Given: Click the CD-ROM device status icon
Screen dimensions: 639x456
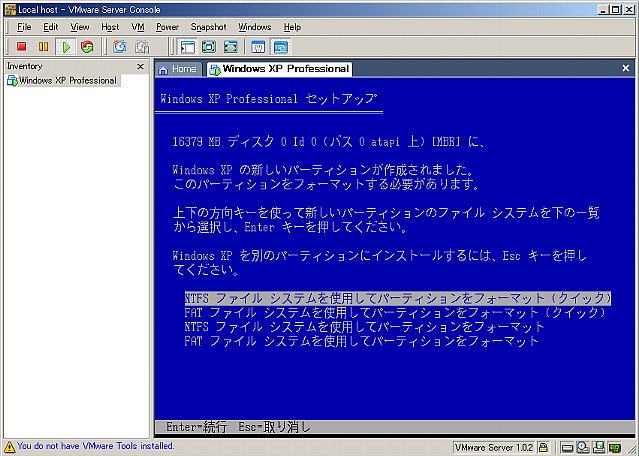Looking at the screenshot, I should [584, 447].
